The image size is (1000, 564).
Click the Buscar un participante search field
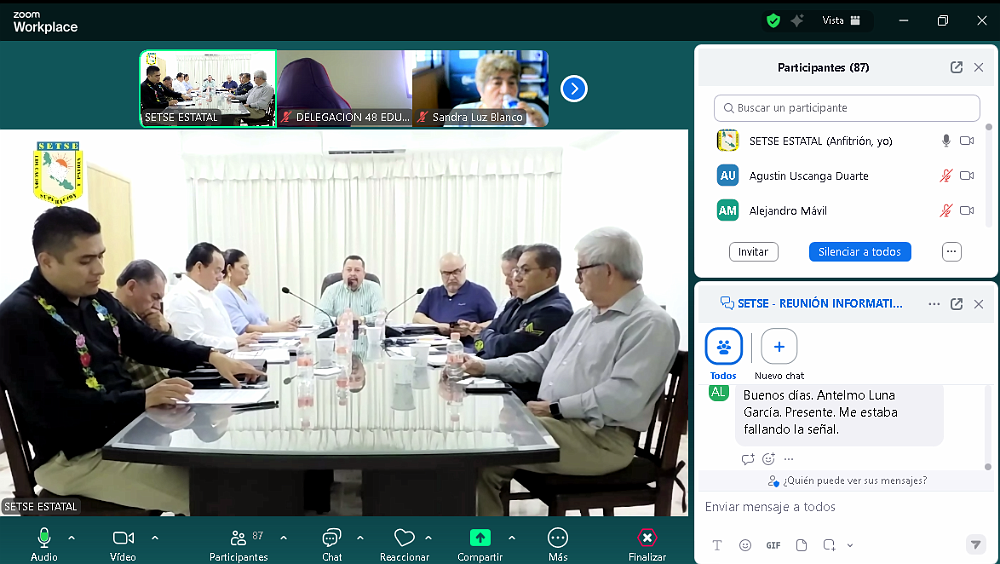[847, 108]
